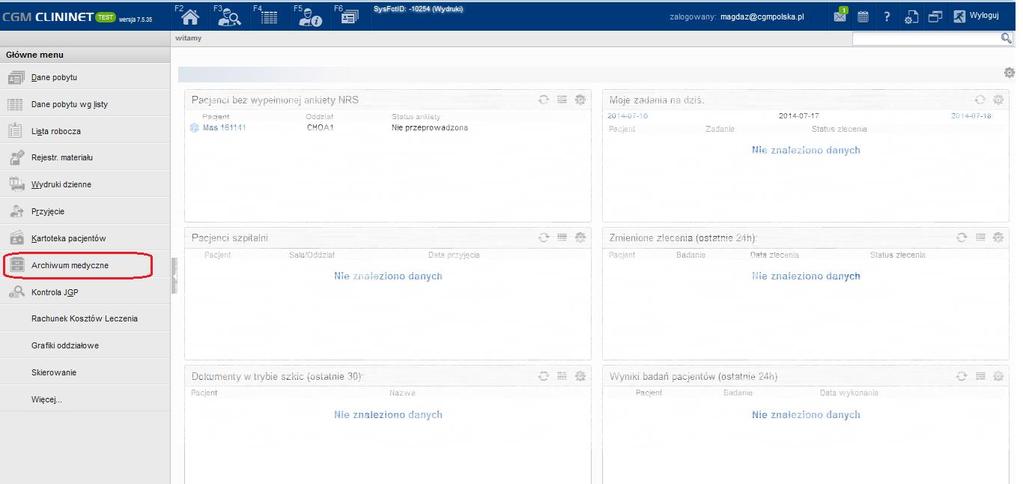1023x484 pixels.
Task: Open Kartoteka pacjentów menu item
Action: tap(85, 238)
